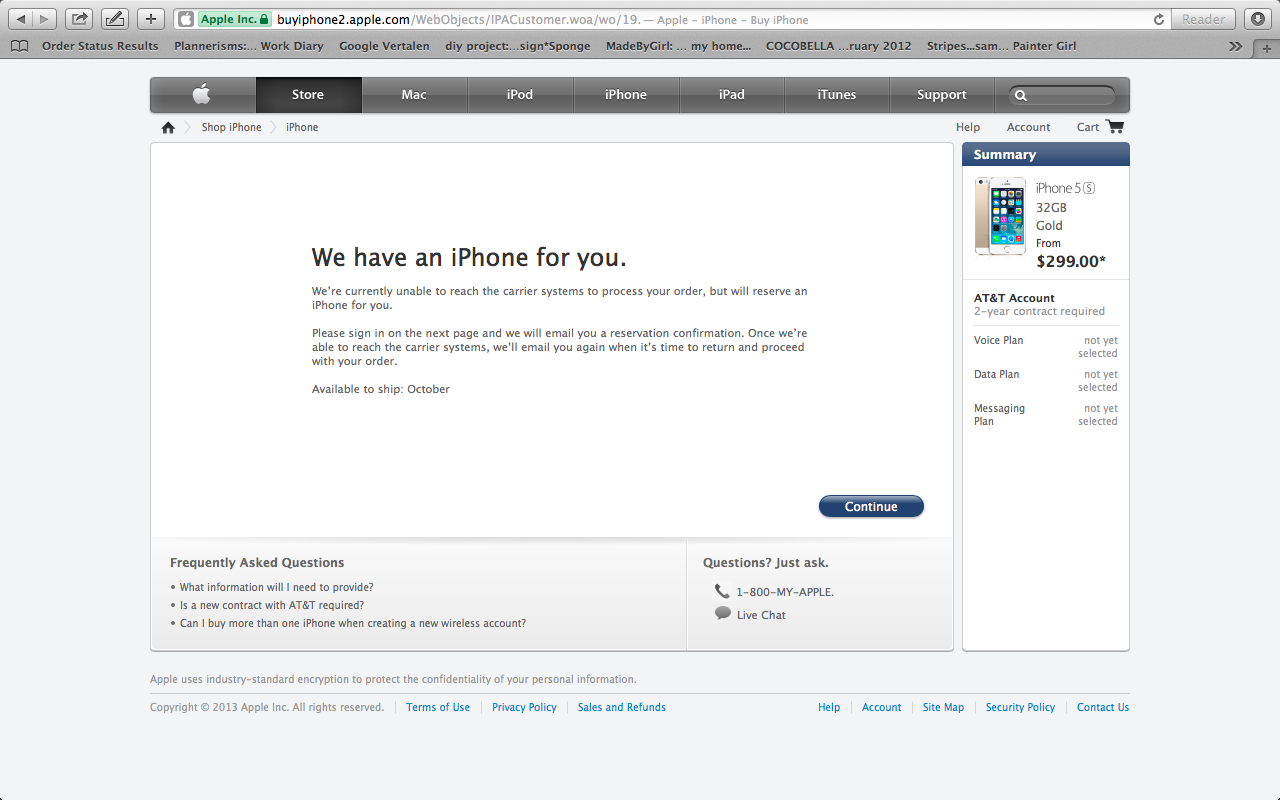Open the Security Policy footer link
The width and height of the screenshot is (1280, 800).
click(1020, 707)
